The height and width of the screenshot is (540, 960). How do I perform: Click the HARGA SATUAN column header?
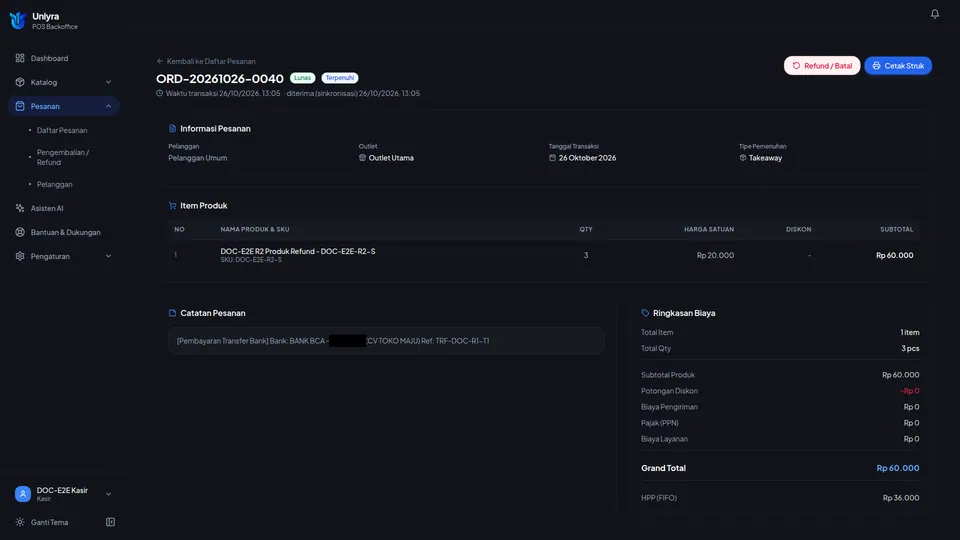click(709, 229)
